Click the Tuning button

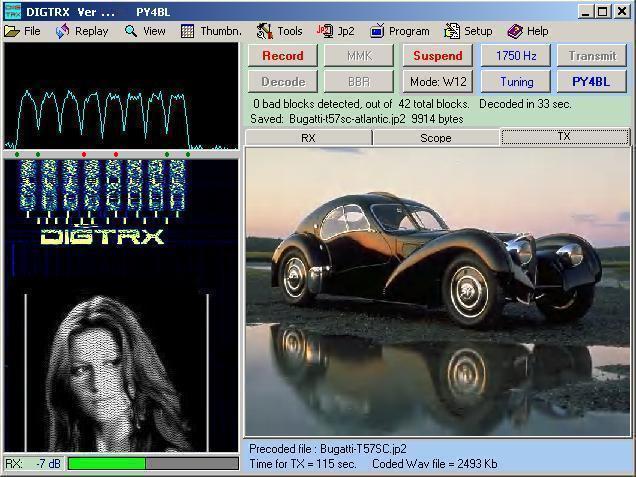point(516,82)
